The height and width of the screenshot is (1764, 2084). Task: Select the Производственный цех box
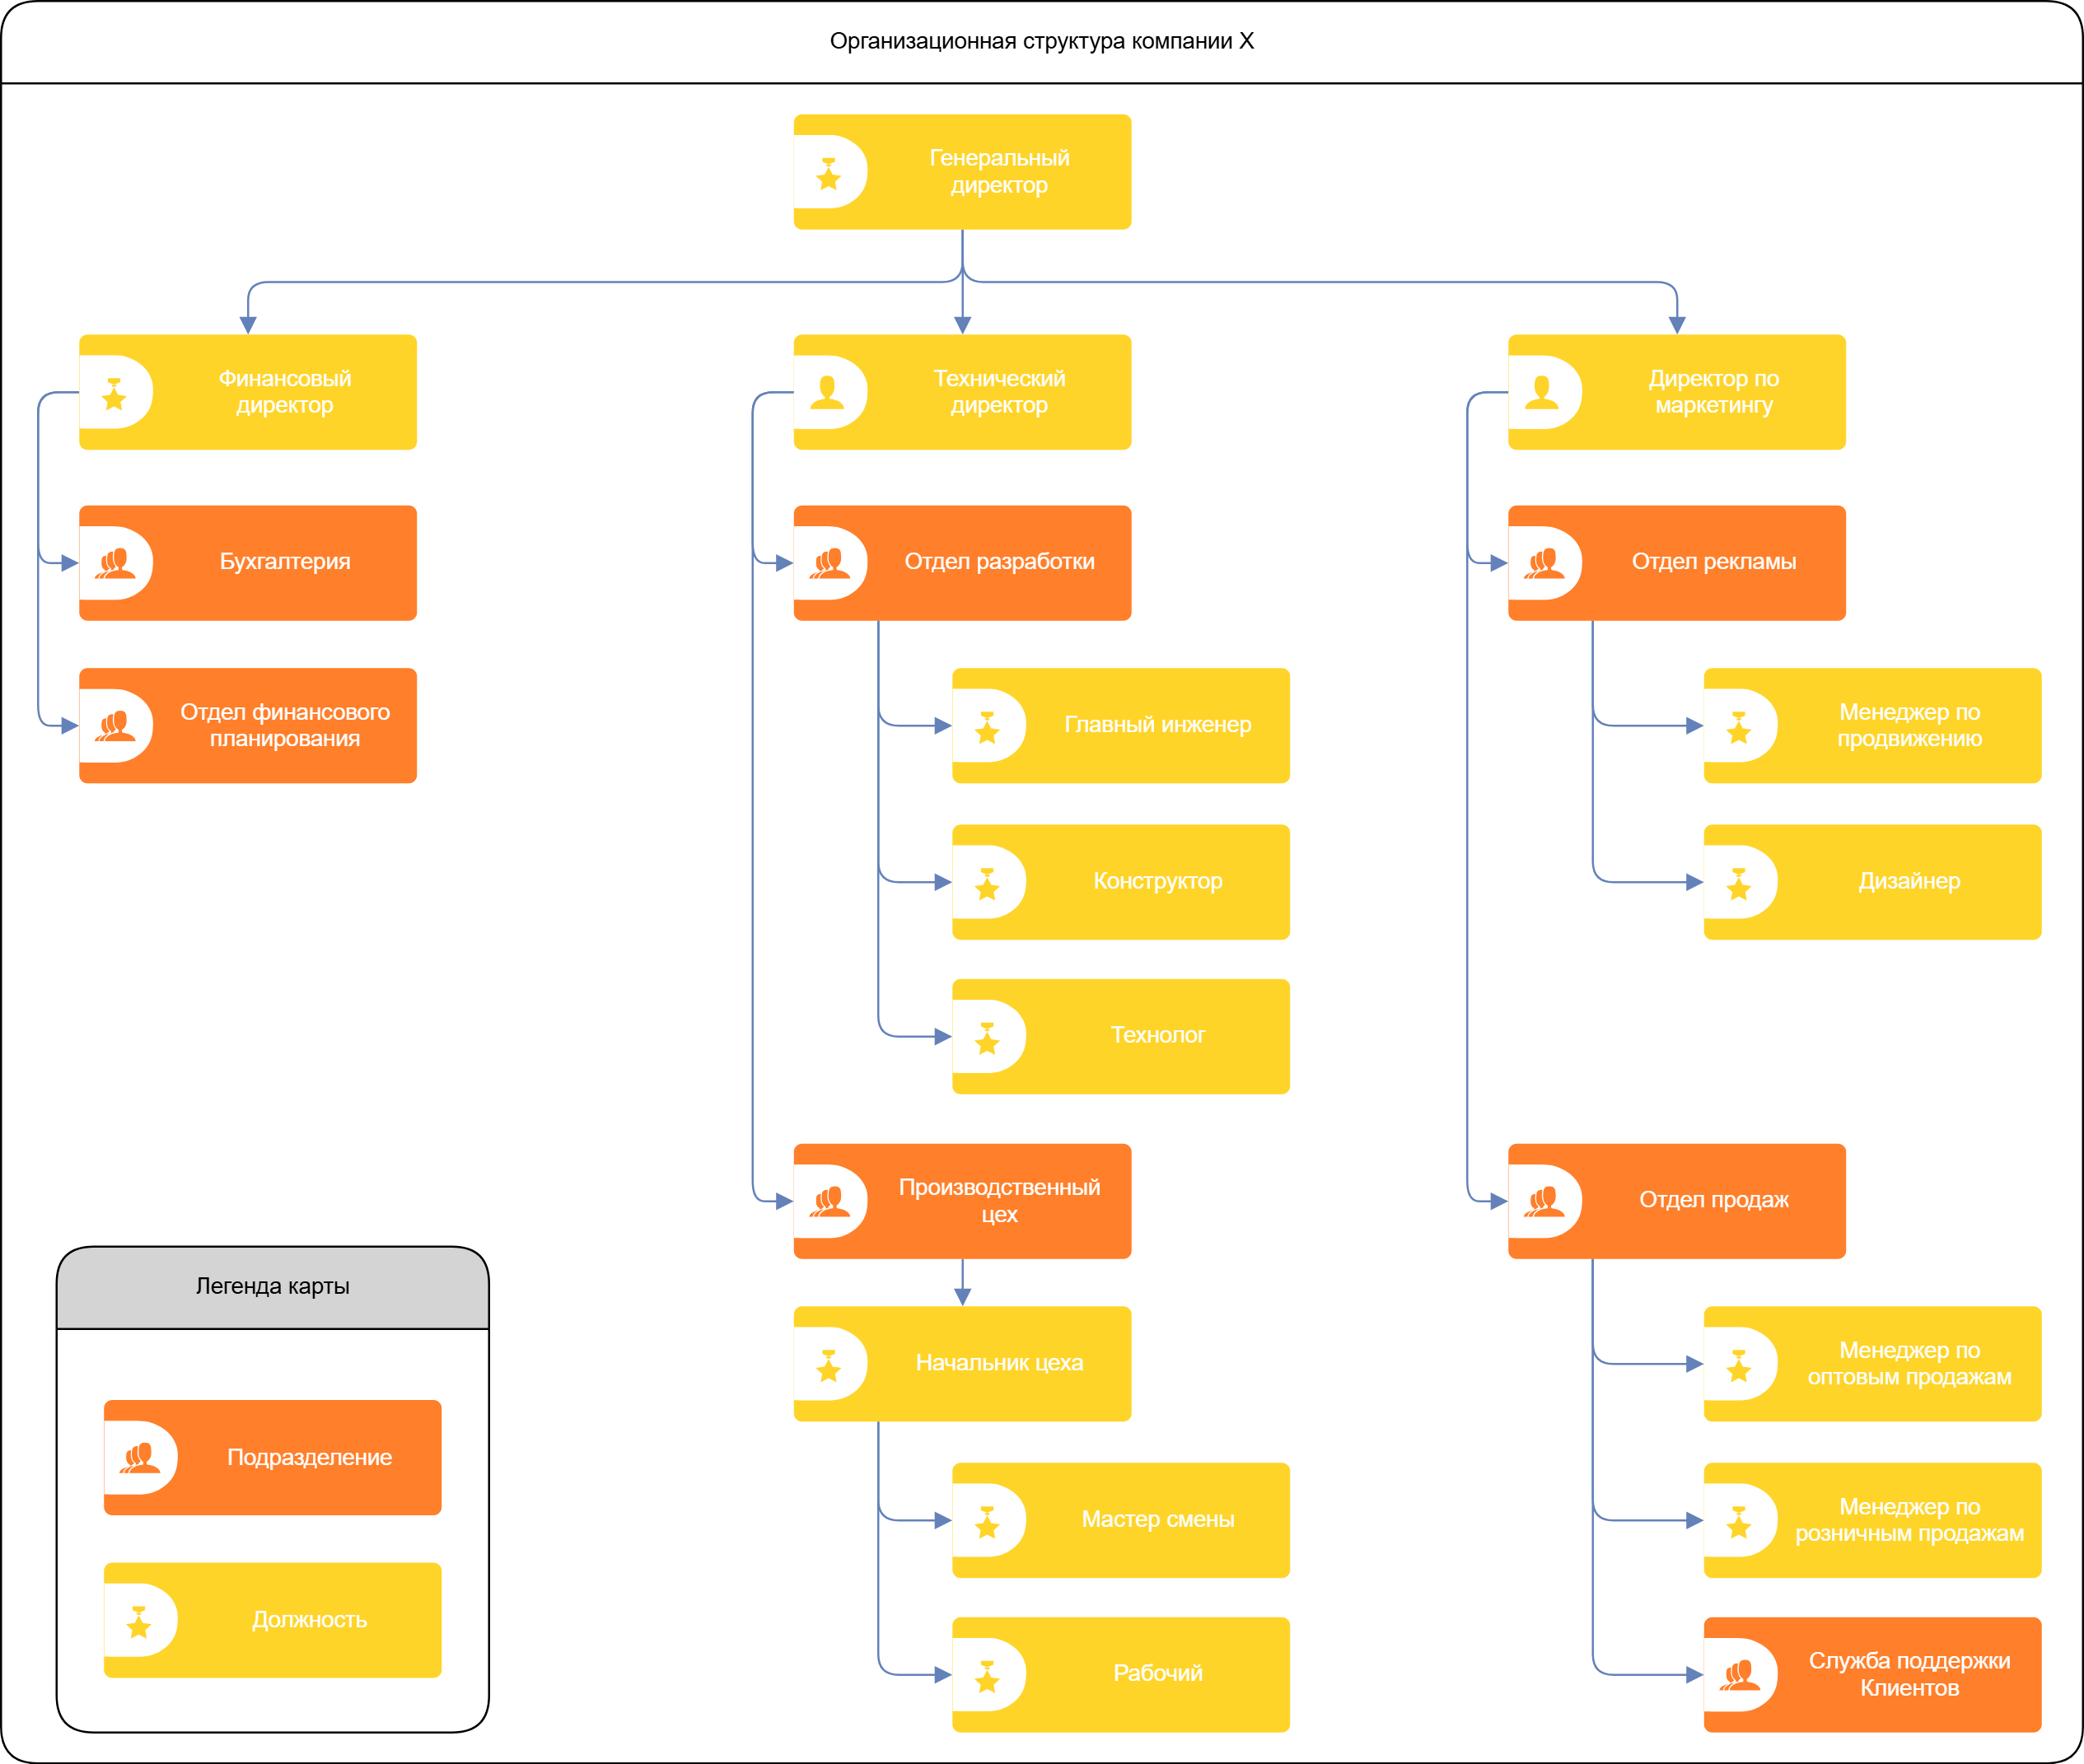(x=999, y=1201)
